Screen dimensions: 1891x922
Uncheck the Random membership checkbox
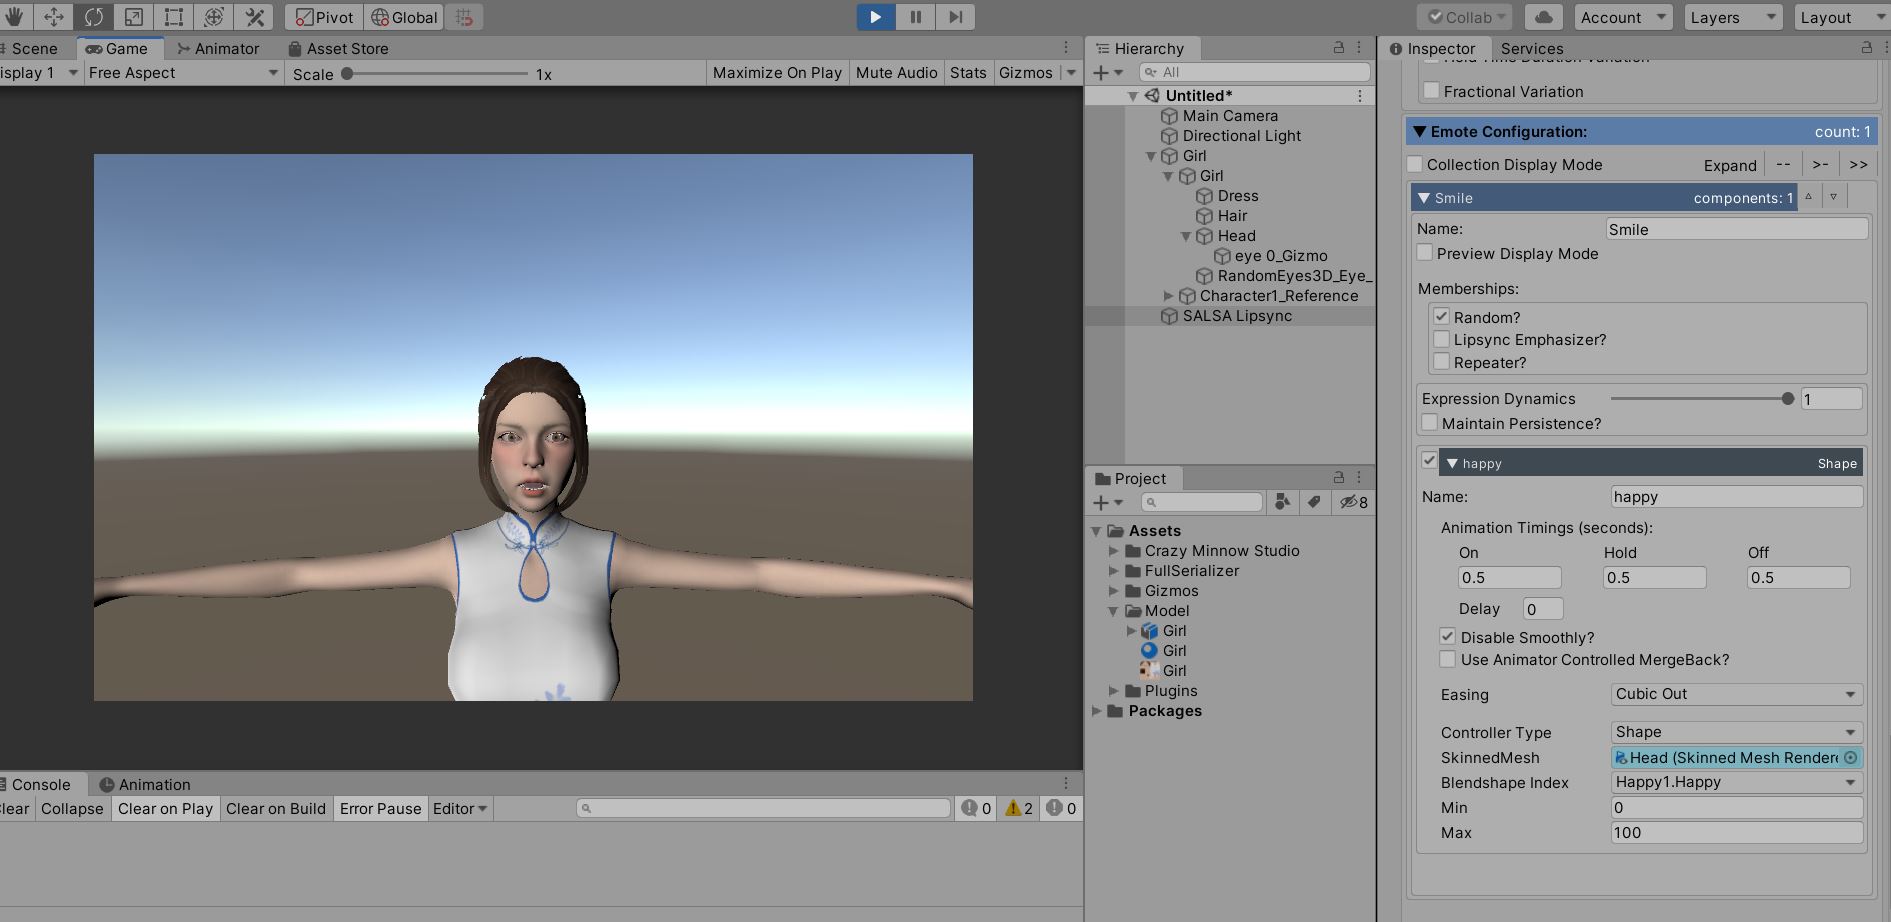1441,317
